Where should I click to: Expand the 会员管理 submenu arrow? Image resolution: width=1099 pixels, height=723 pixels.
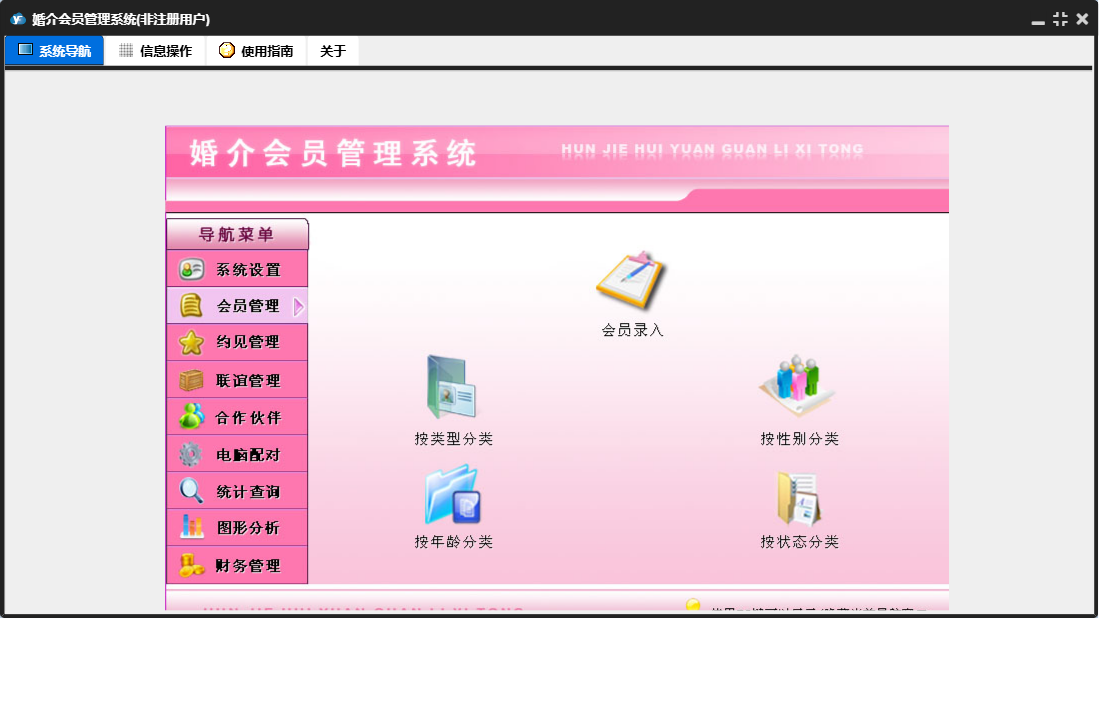point(299,307)
